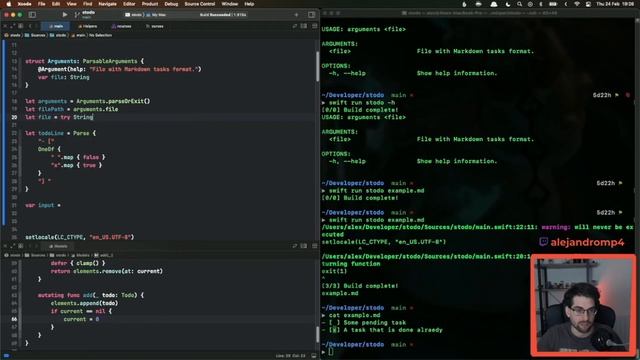The image size is (640, 360).
Task: Open the related items grid in top editor
Action: click(20, 26)
